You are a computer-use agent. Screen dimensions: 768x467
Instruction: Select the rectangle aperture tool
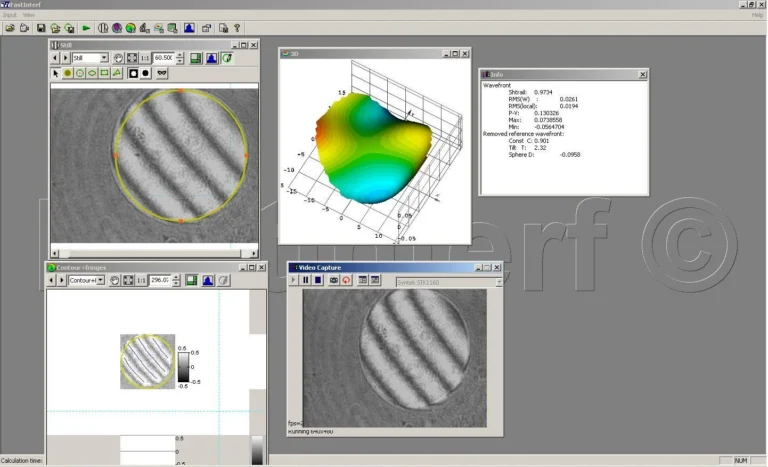(104, 73)
